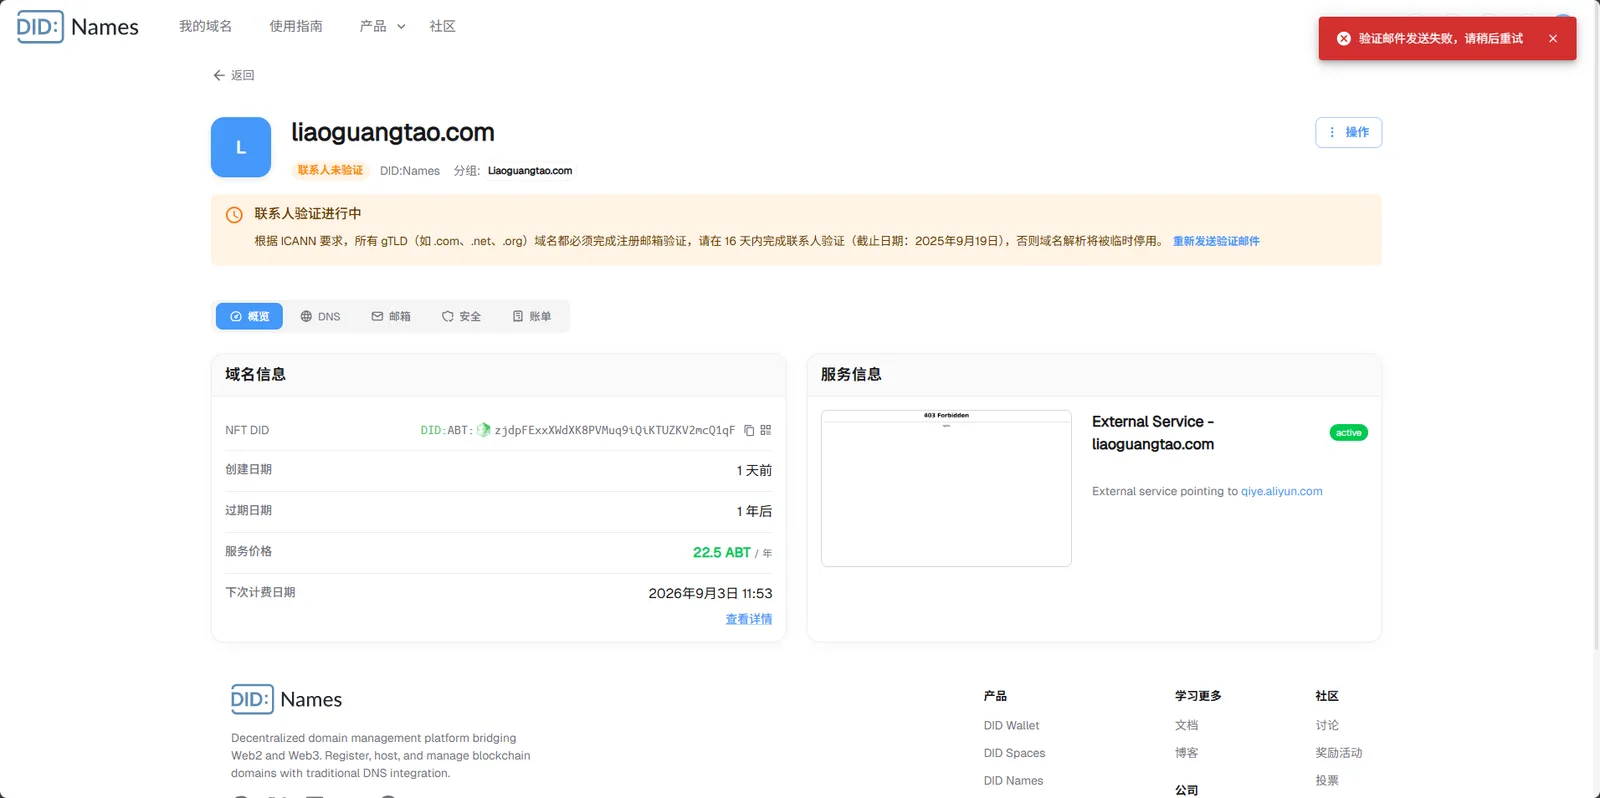Open DID Spaces footer link
Screen dimensions: 1600x798
click(1014, 753)
